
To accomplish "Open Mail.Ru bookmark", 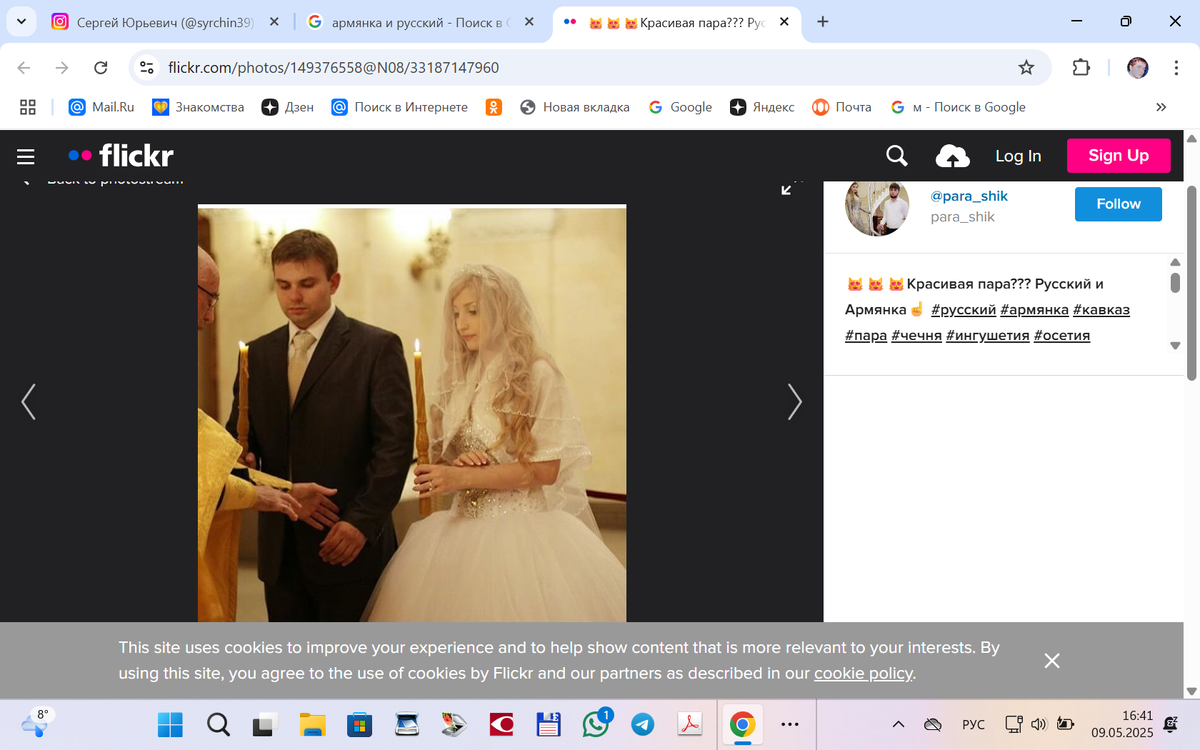I will click(101, 107).
